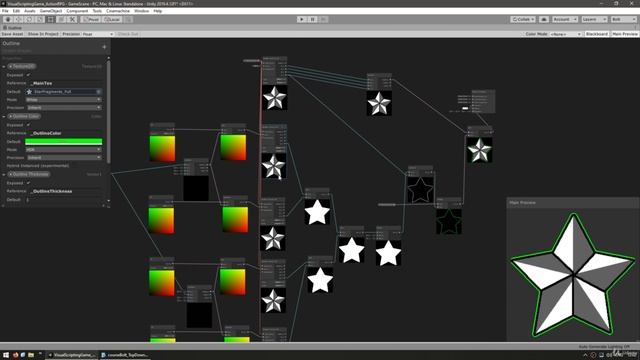Toggle Local handle rotation
Viewport: 640px width, 360px height.
111,19
